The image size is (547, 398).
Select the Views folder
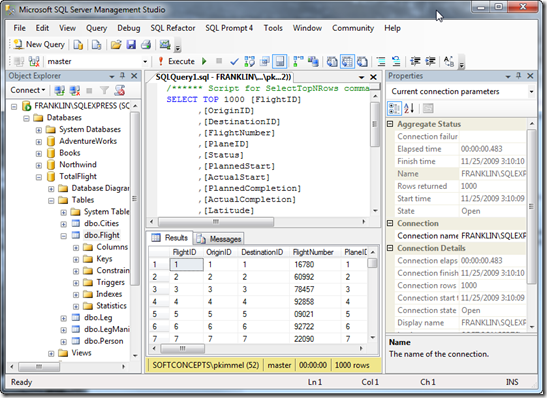(x=81, y=353)
